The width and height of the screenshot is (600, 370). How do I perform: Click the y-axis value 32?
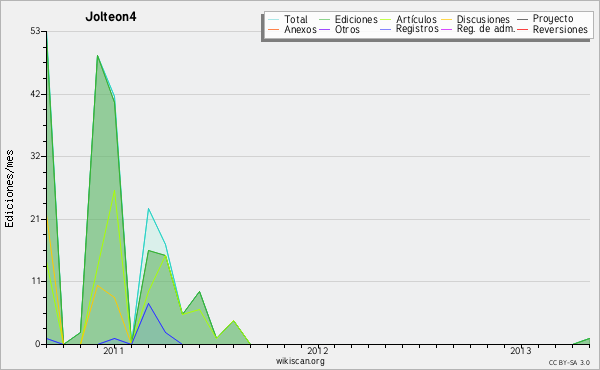tap(36, 156)
